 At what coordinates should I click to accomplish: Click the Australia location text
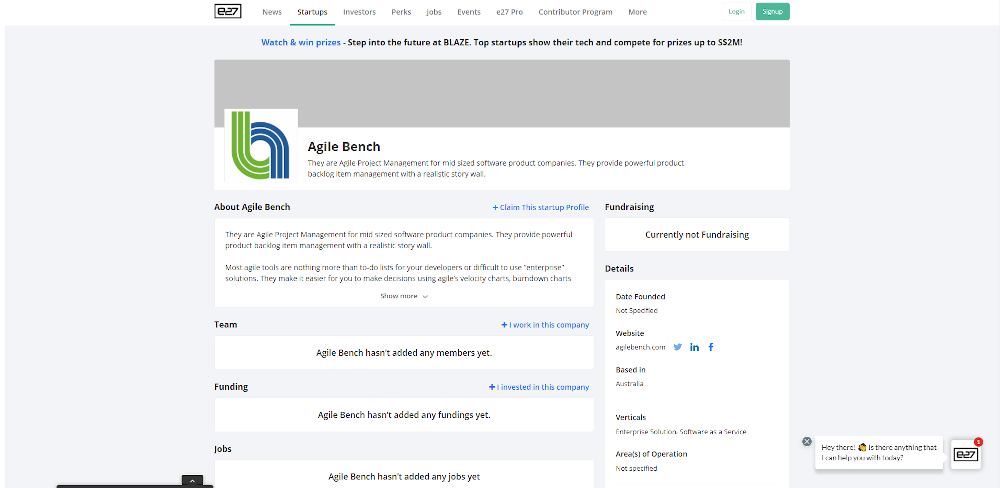tap(629, 384)
